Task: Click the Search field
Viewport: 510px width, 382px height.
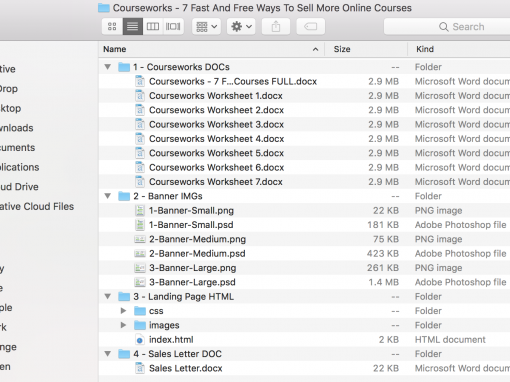Action: [x=447, y=27]
